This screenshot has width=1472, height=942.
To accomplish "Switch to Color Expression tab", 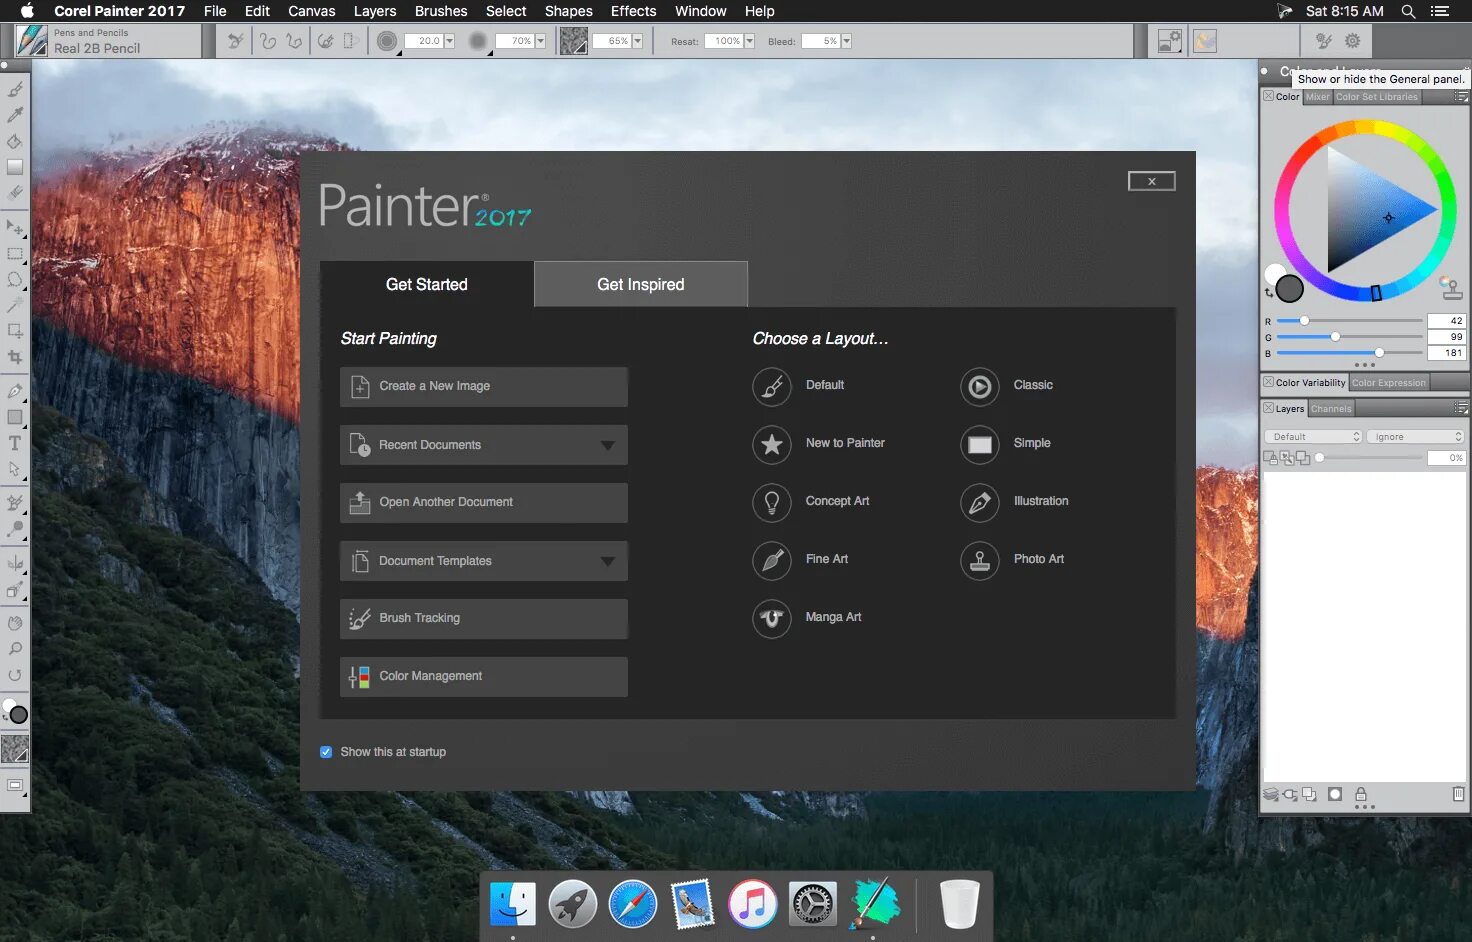I will pos(1389,383).
